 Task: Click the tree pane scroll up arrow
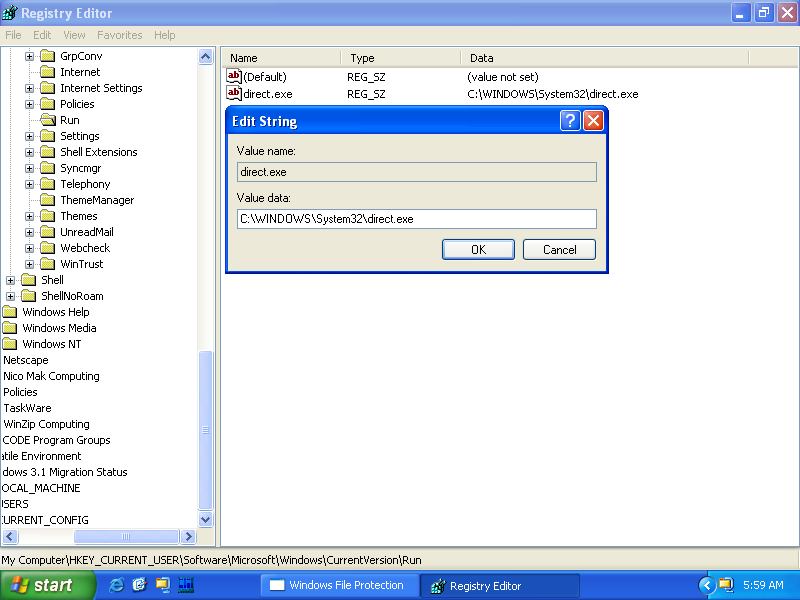206,57
